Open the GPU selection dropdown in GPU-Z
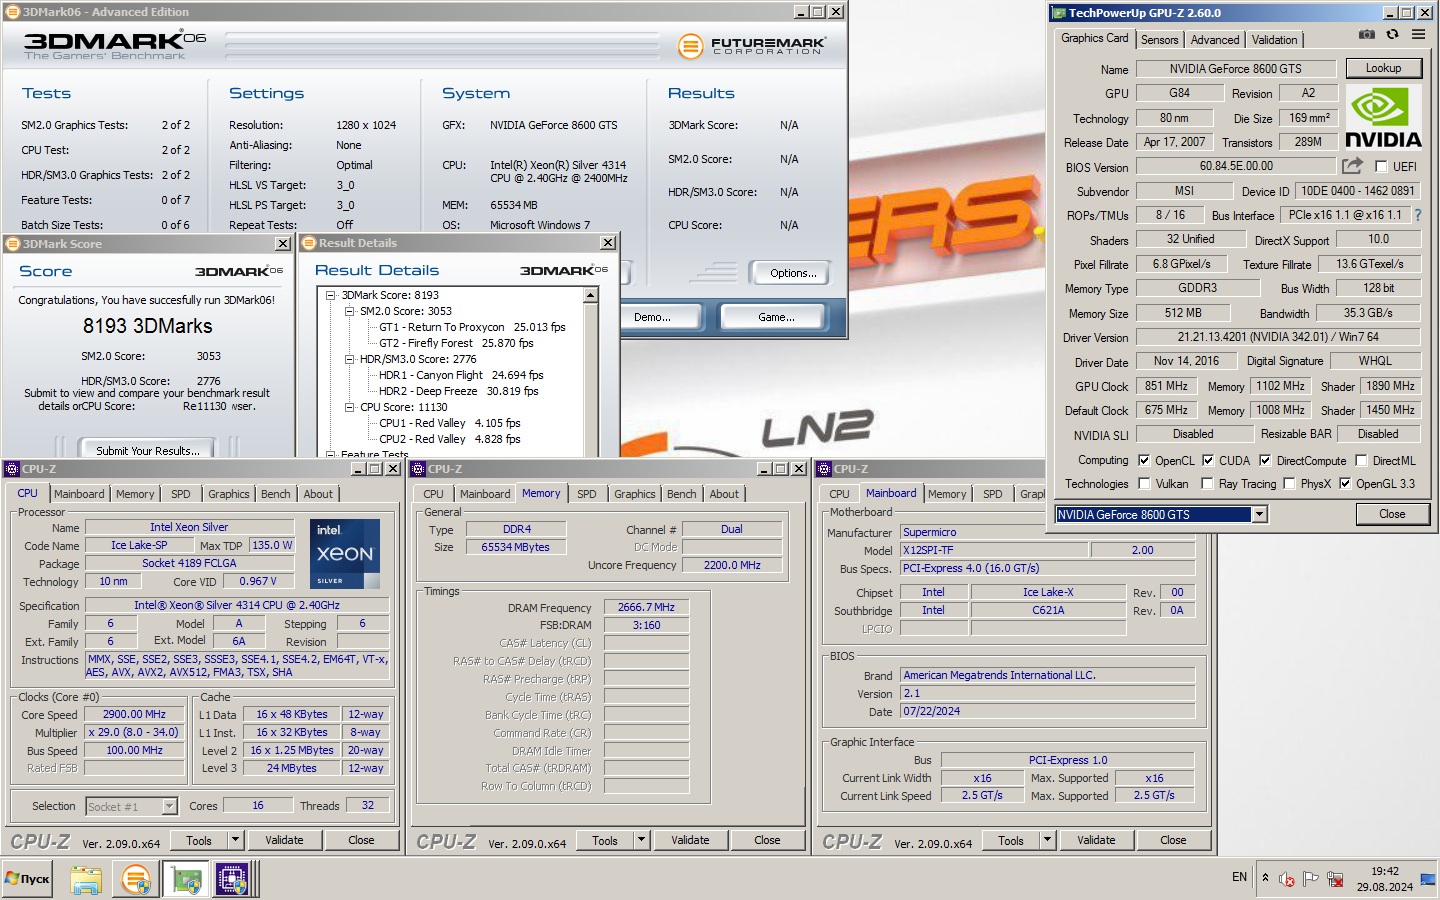 coord(1260,514)
